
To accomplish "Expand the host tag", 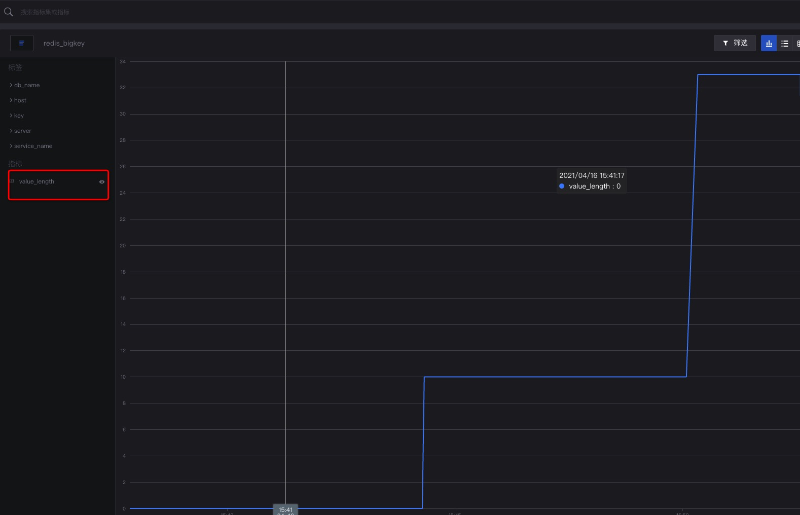I will tap(18, 101).
